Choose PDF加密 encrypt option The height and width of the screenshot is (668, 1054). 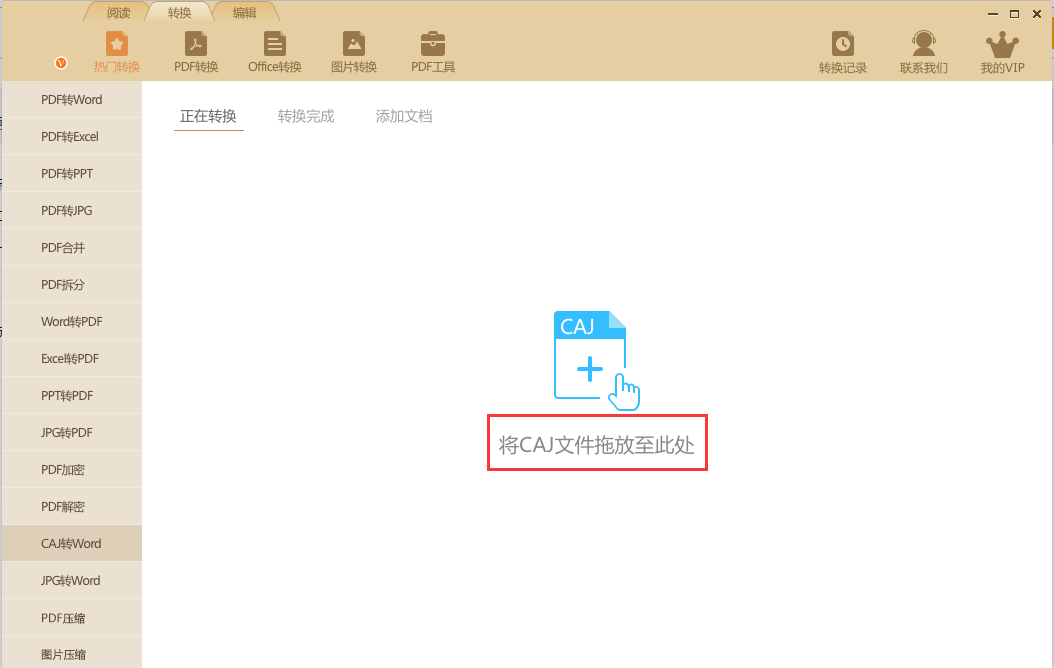(x=72, y=469)
